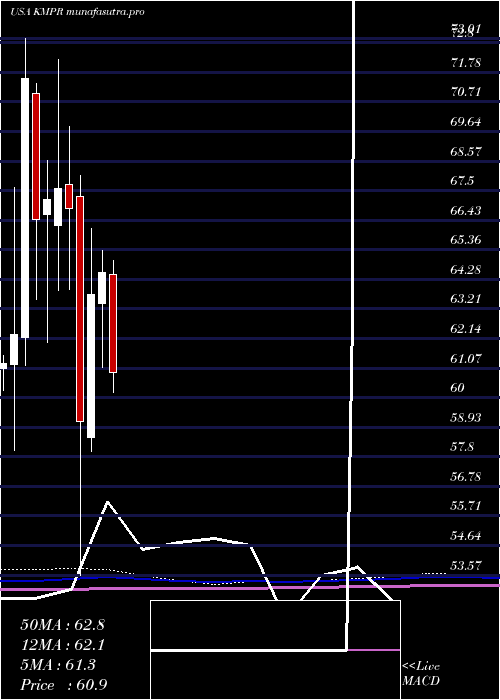Click the 62.14 price axis label
This screenshot has width=500, height=700.
tap(466, 329)
